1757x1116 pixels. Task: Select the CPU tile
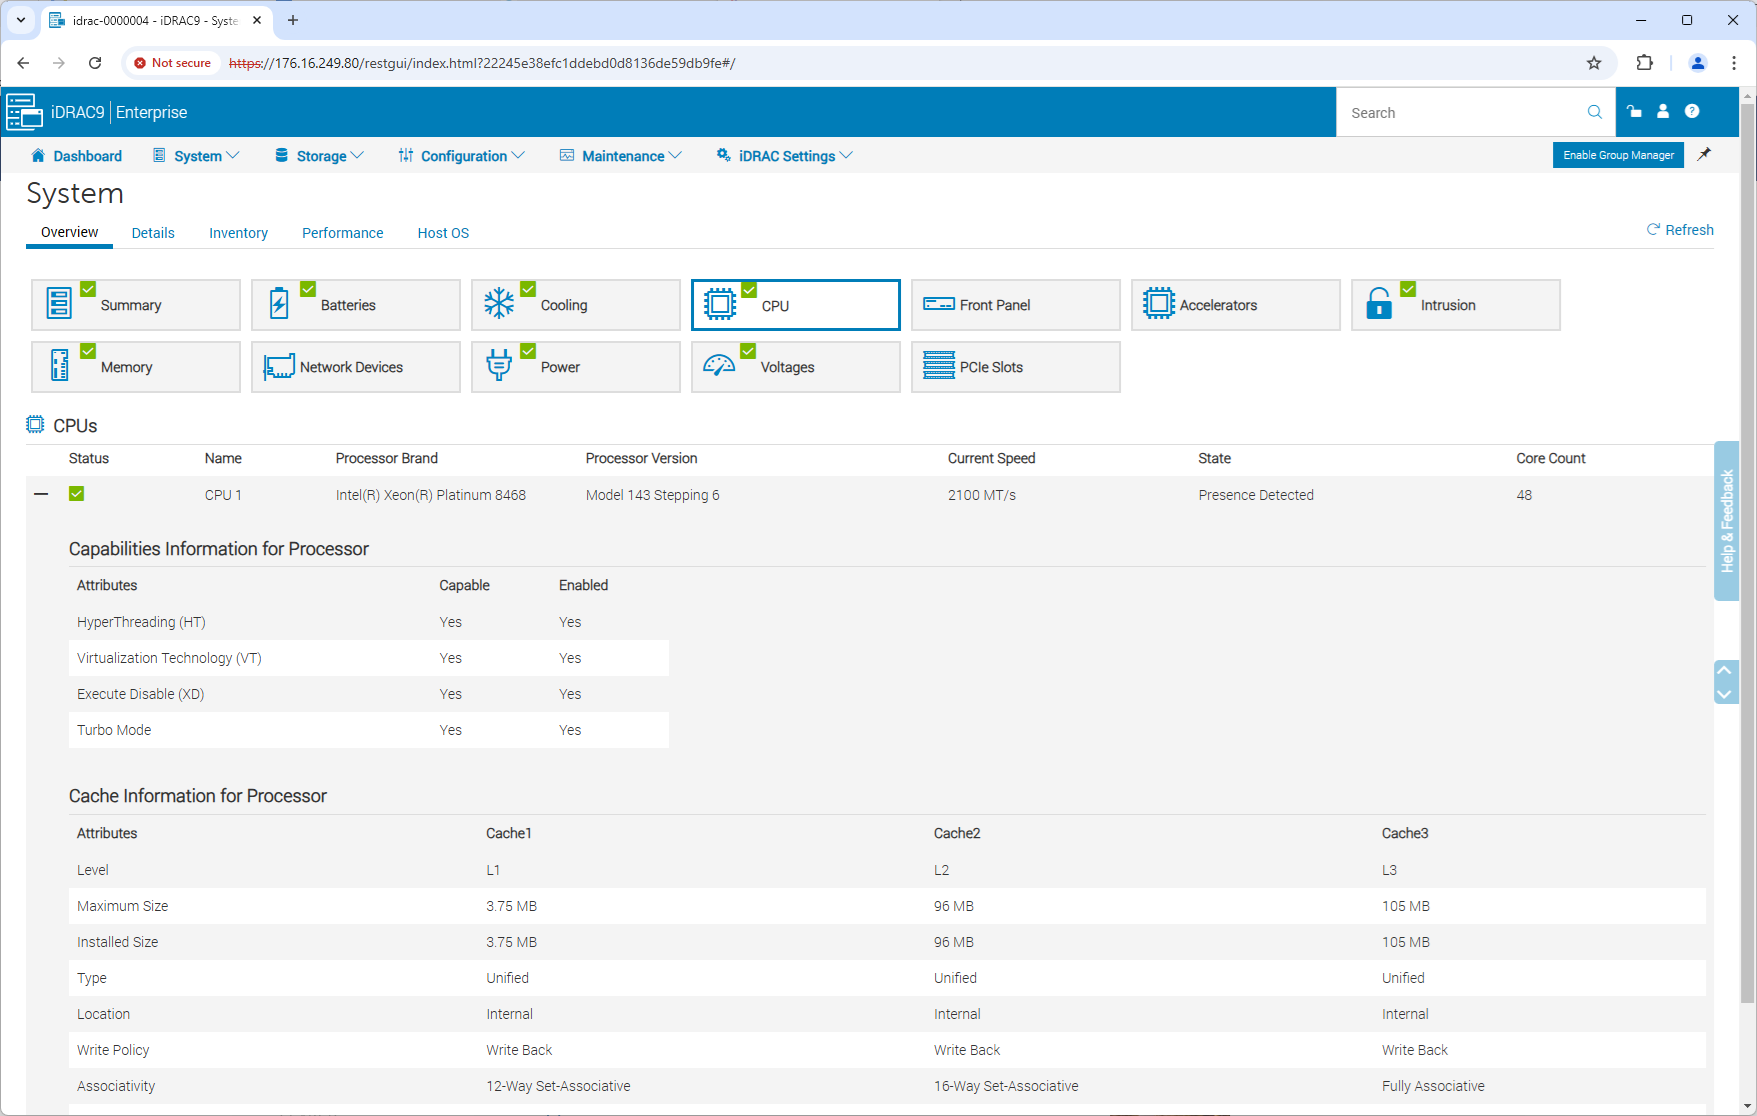point(796,305)
